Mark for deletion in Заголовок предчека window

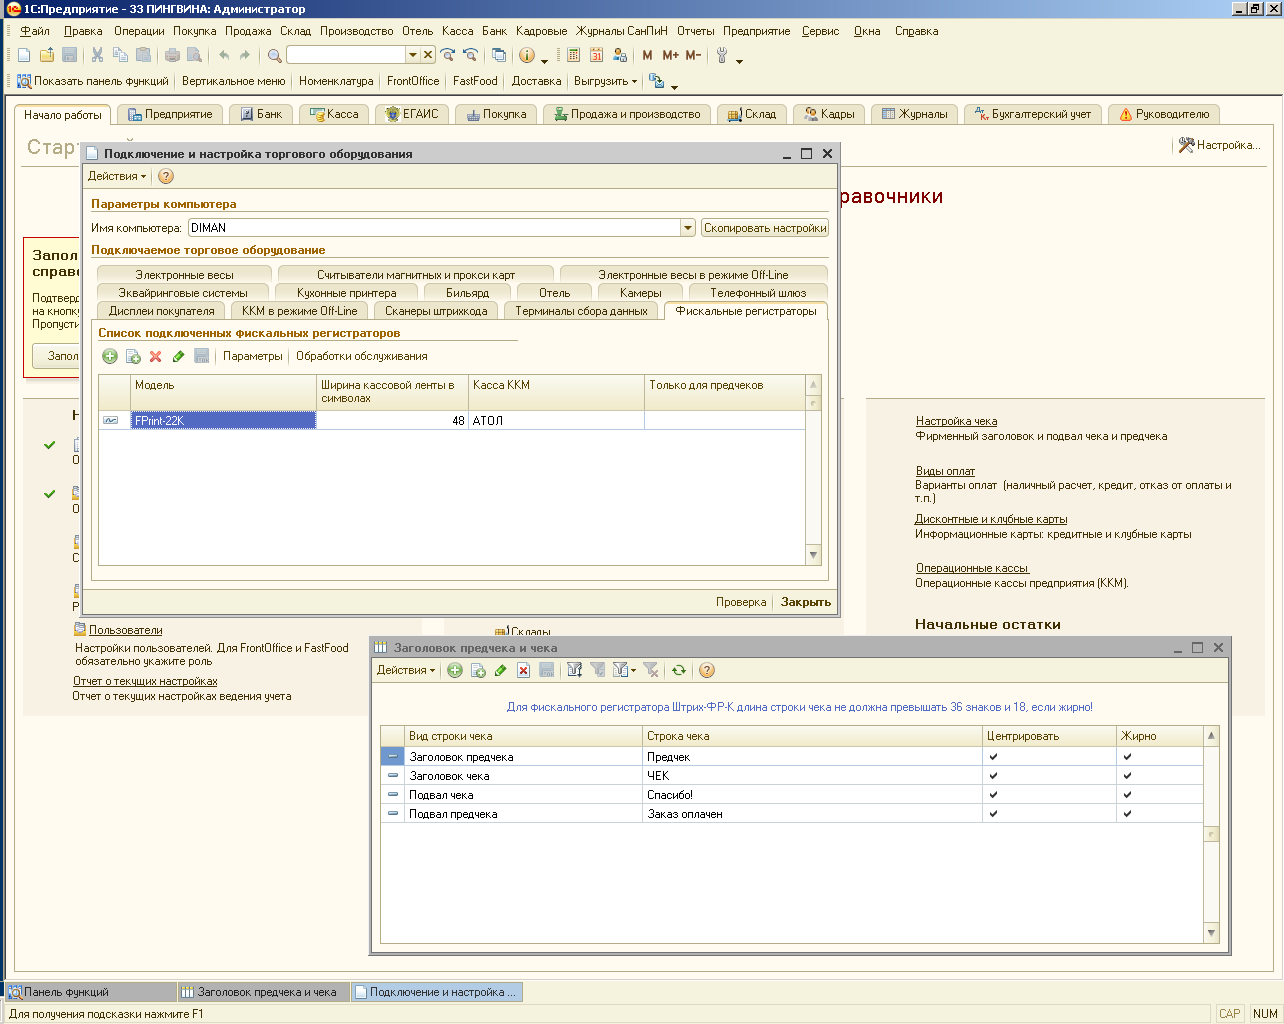point(523,670)
